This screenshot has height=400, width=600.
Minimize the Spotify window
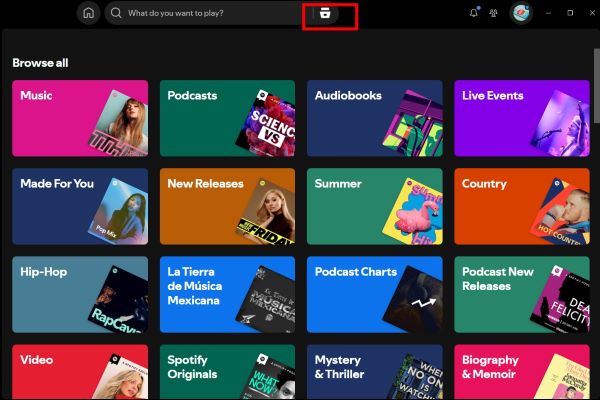click(x=548, y=13)
